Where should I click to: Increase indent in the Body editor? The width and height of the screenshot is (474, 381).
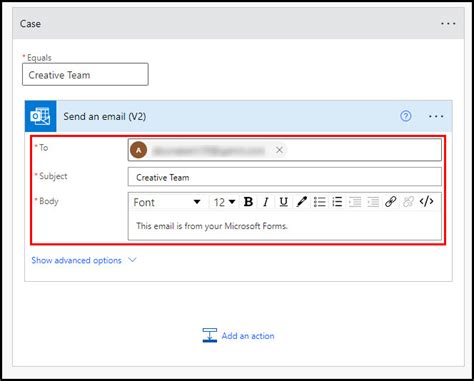coord(373,202)
